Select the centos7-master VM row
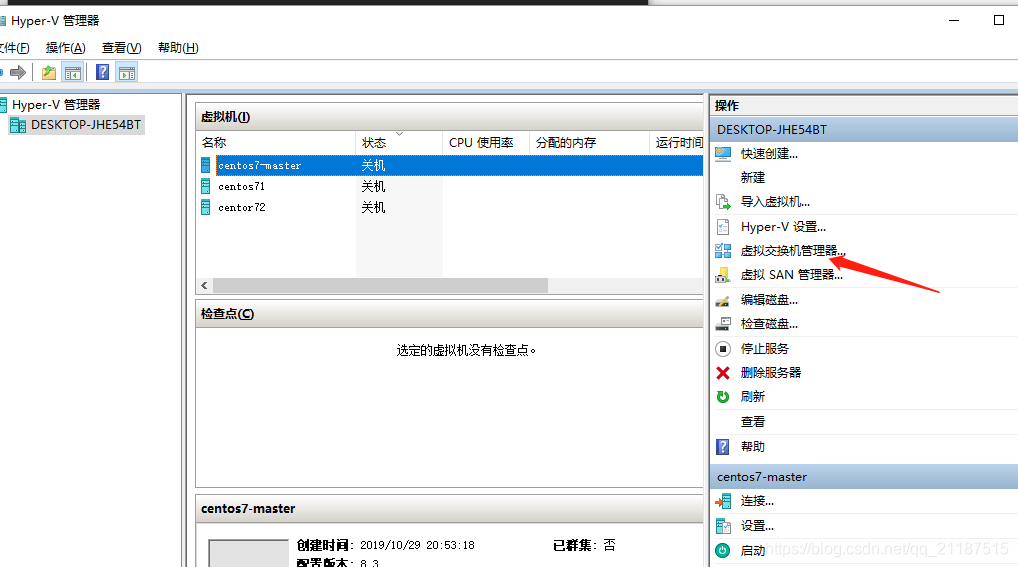 coord(450,166)
